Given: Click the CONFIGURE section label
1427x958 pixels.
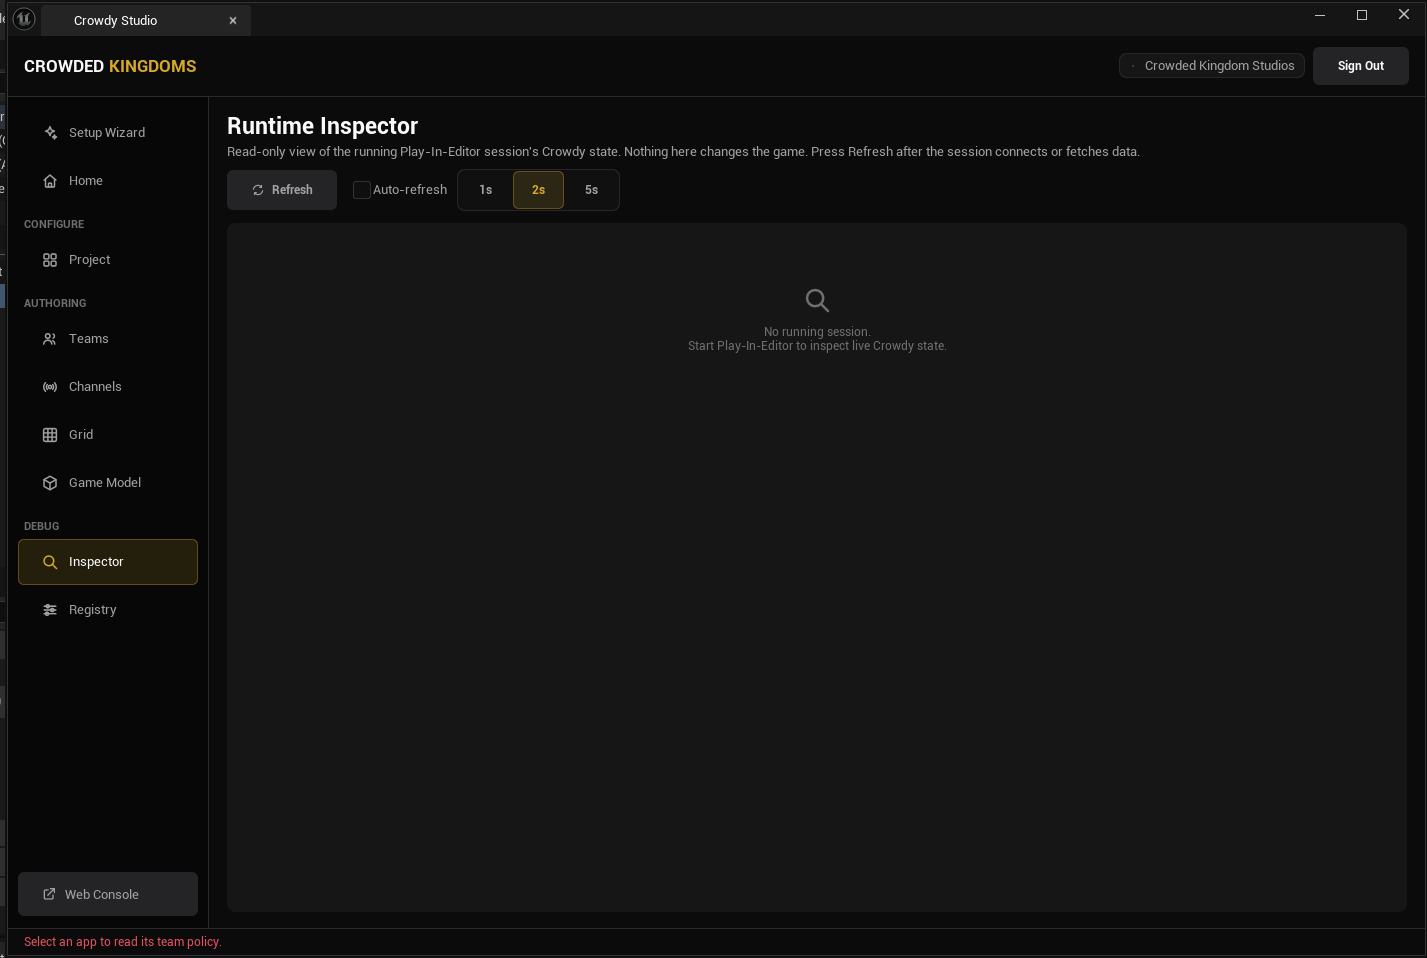Looking at the screenshot, I should tap(54, 225).
